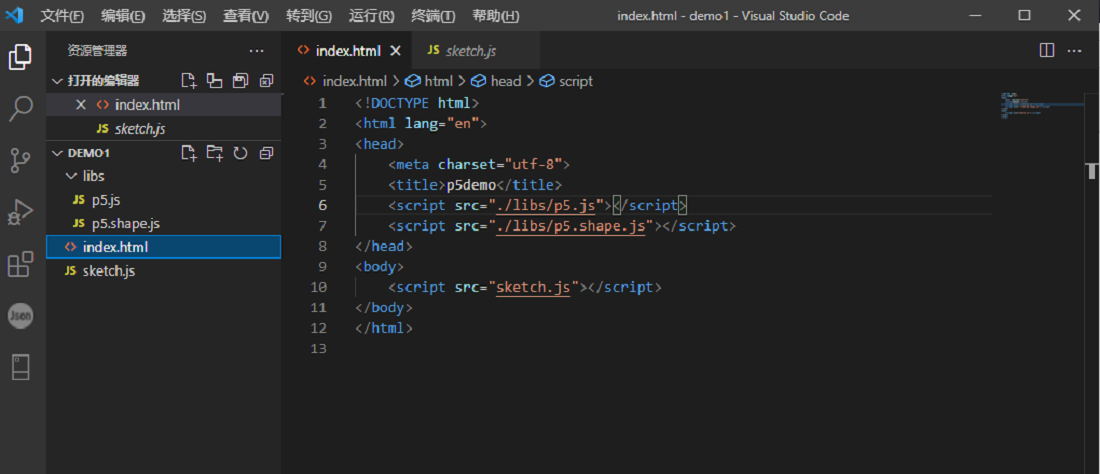Viewport: 1100px width, 474px height.
Task: Click the code minimap preview
Action: coord(1042,105)
